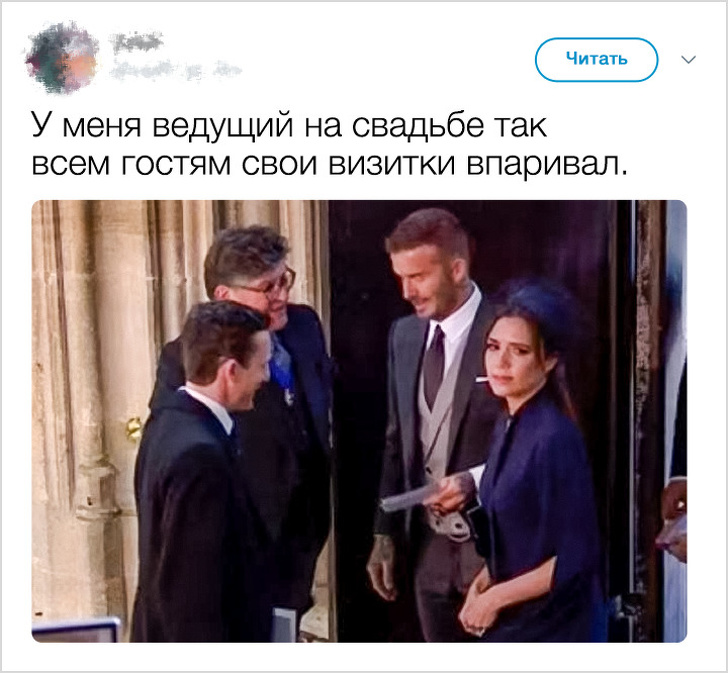Click the woman's clasped hands in photo

[481, 608]
